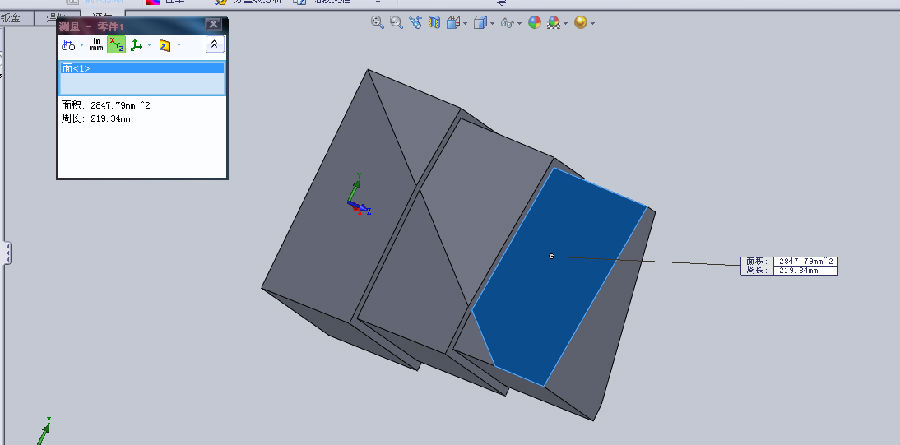Viewport: 900px width, 445px height.
Task: Toggle point-to-point coordinate system icon
Action: [x=137, y=45]
